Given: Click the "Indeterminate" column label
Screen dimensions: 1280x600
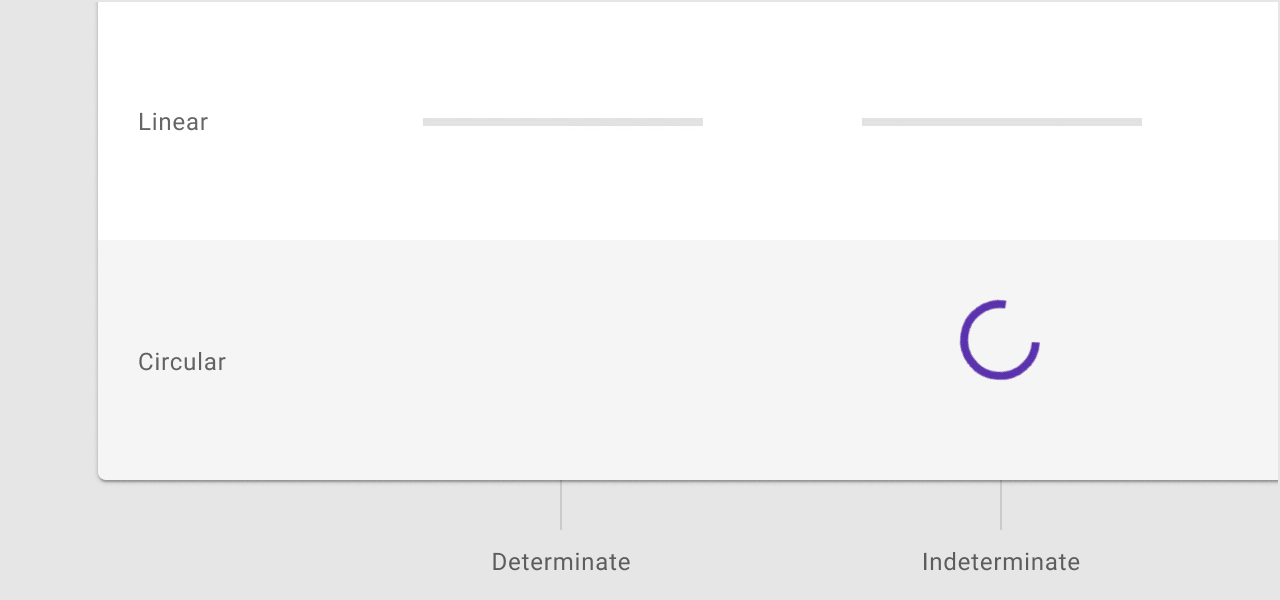Looking at the screenshot, I should pos(1000,562).
